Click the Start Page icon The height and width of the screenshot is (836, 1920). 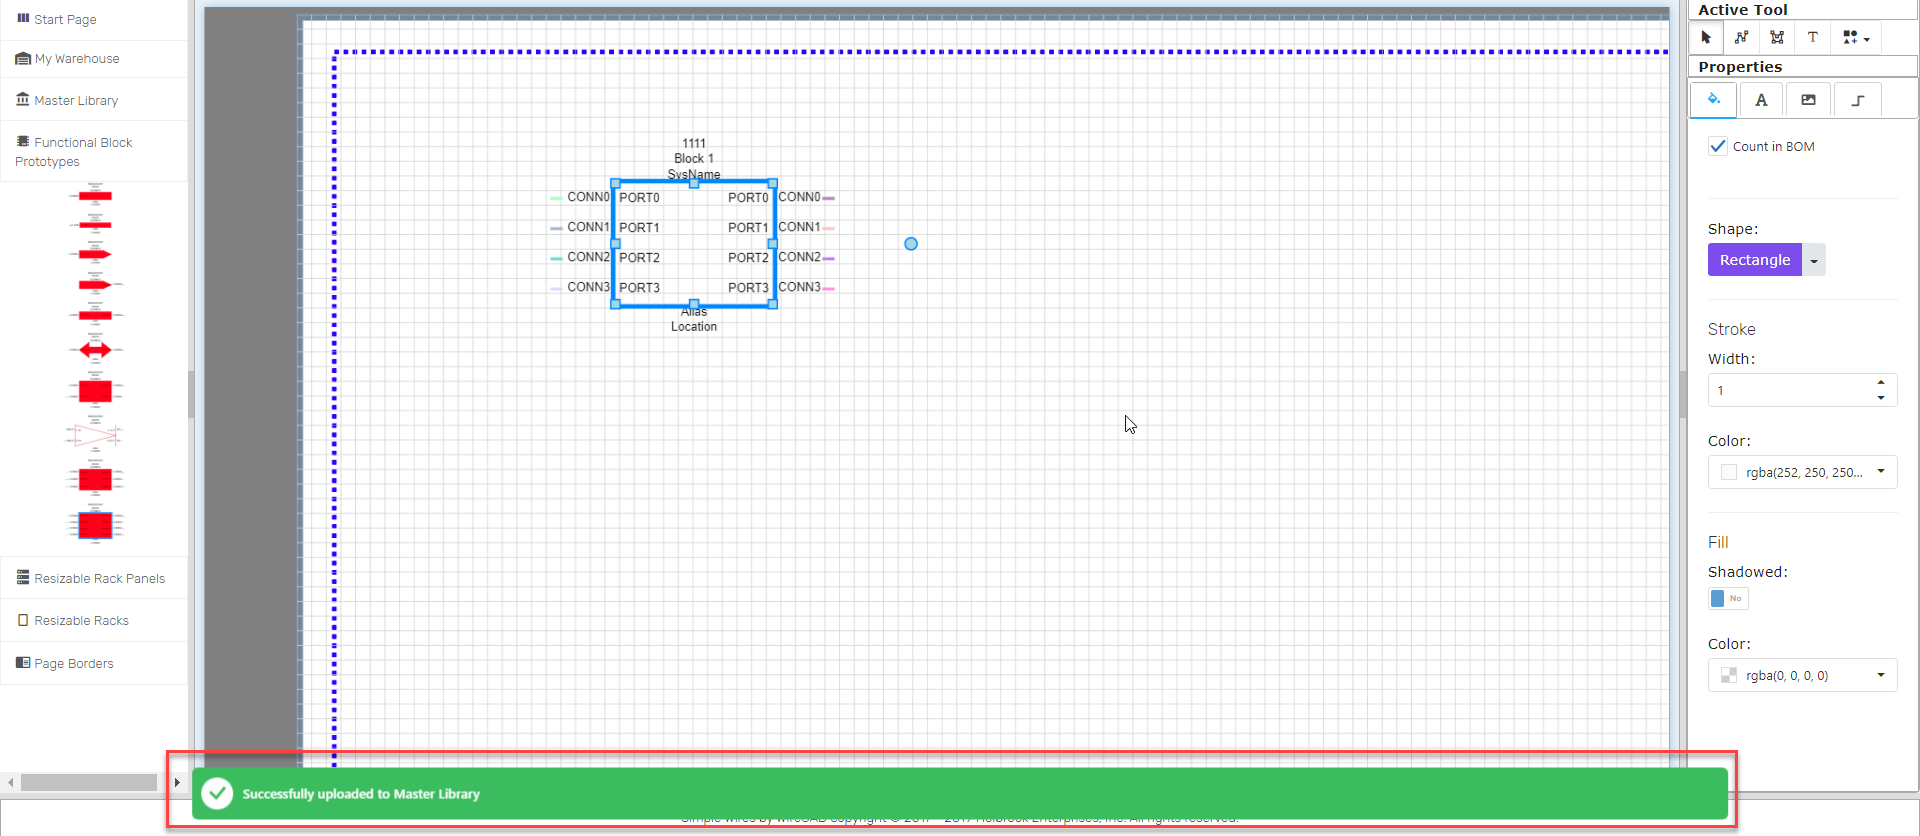pyautogui.click(x=23, y=18)
